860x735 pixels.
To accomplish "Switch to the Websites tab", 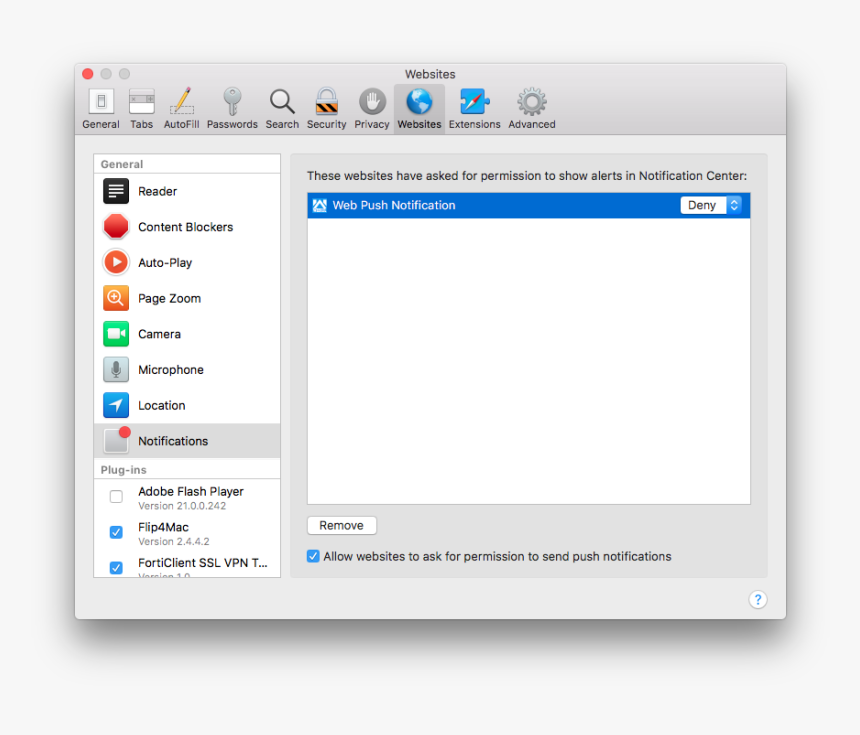I will click(x=419, y=105).
